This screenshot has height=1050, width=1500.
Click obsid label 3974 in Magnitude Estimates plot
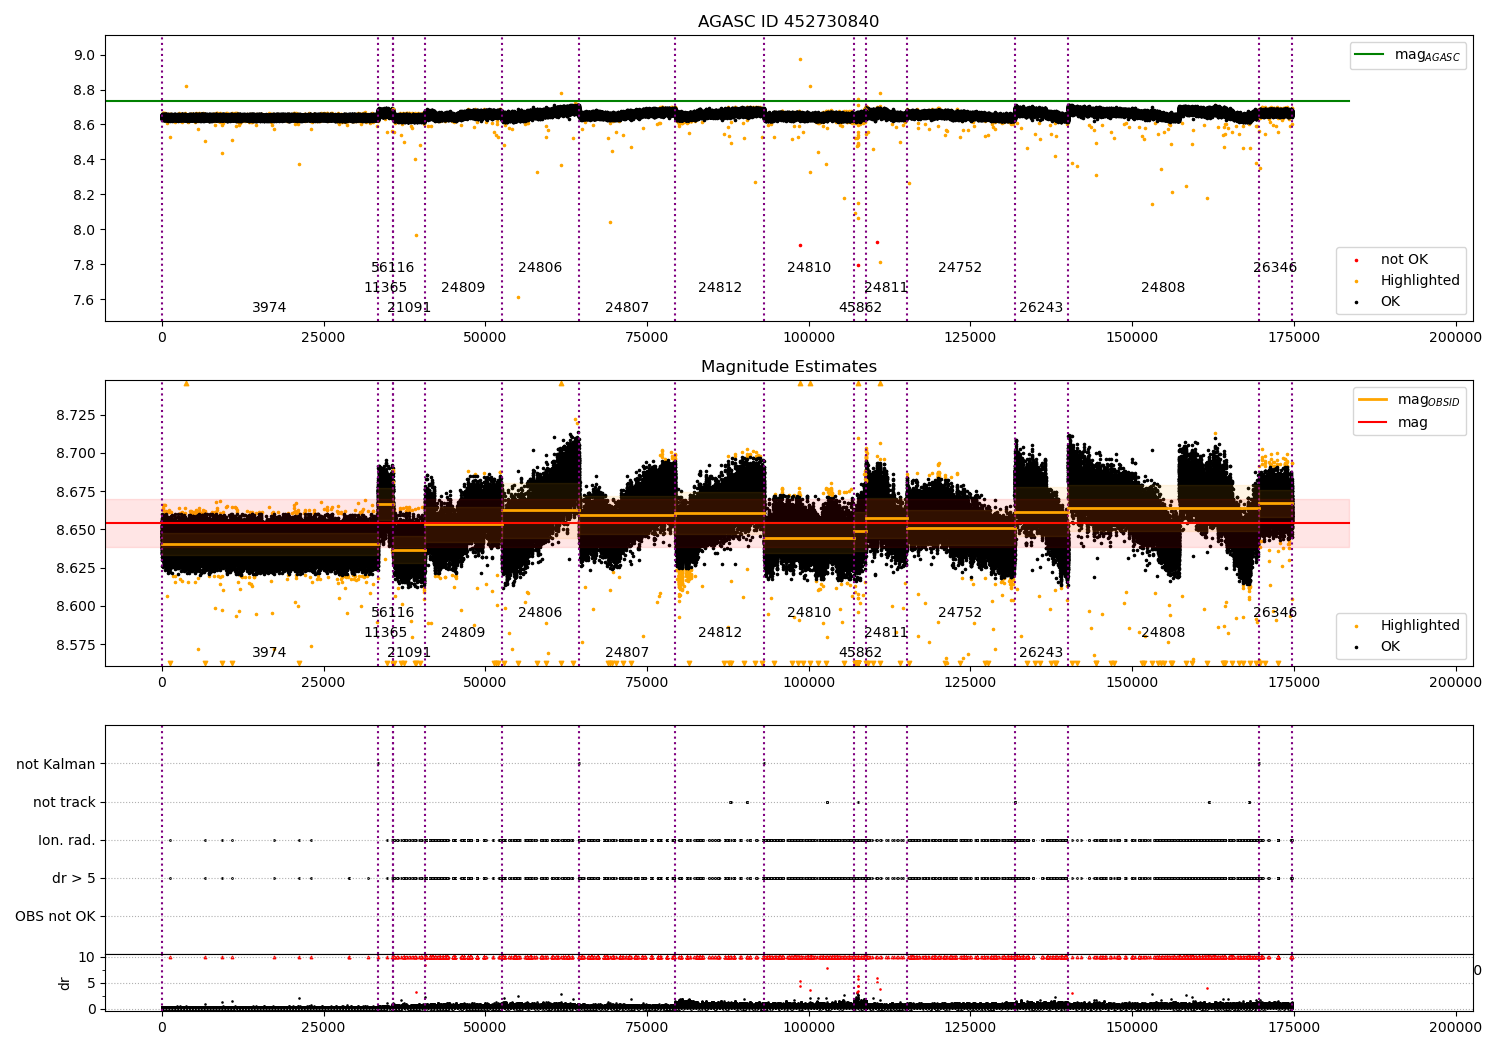[269, 653]
